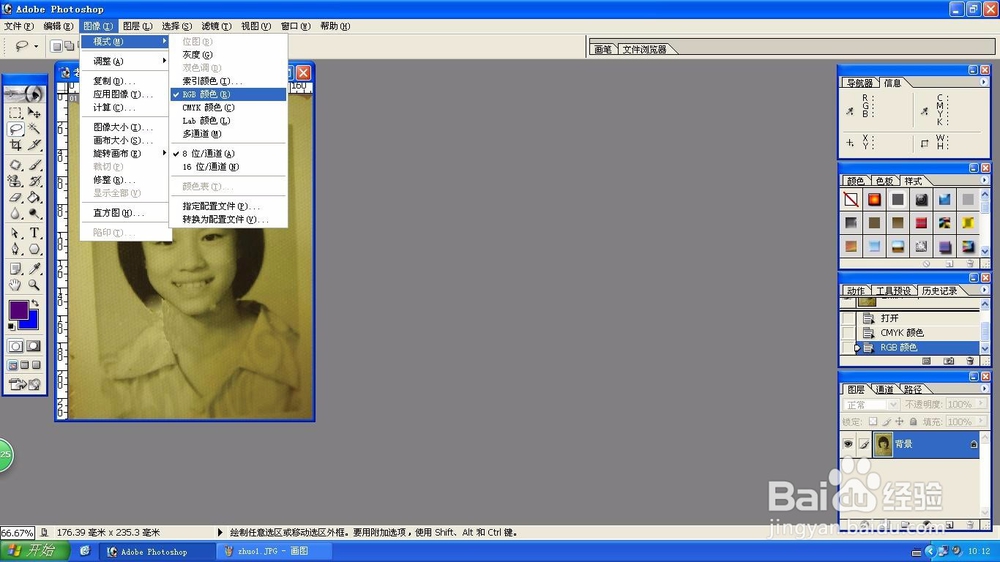Swap foreground and background colors

pos(35,303)
